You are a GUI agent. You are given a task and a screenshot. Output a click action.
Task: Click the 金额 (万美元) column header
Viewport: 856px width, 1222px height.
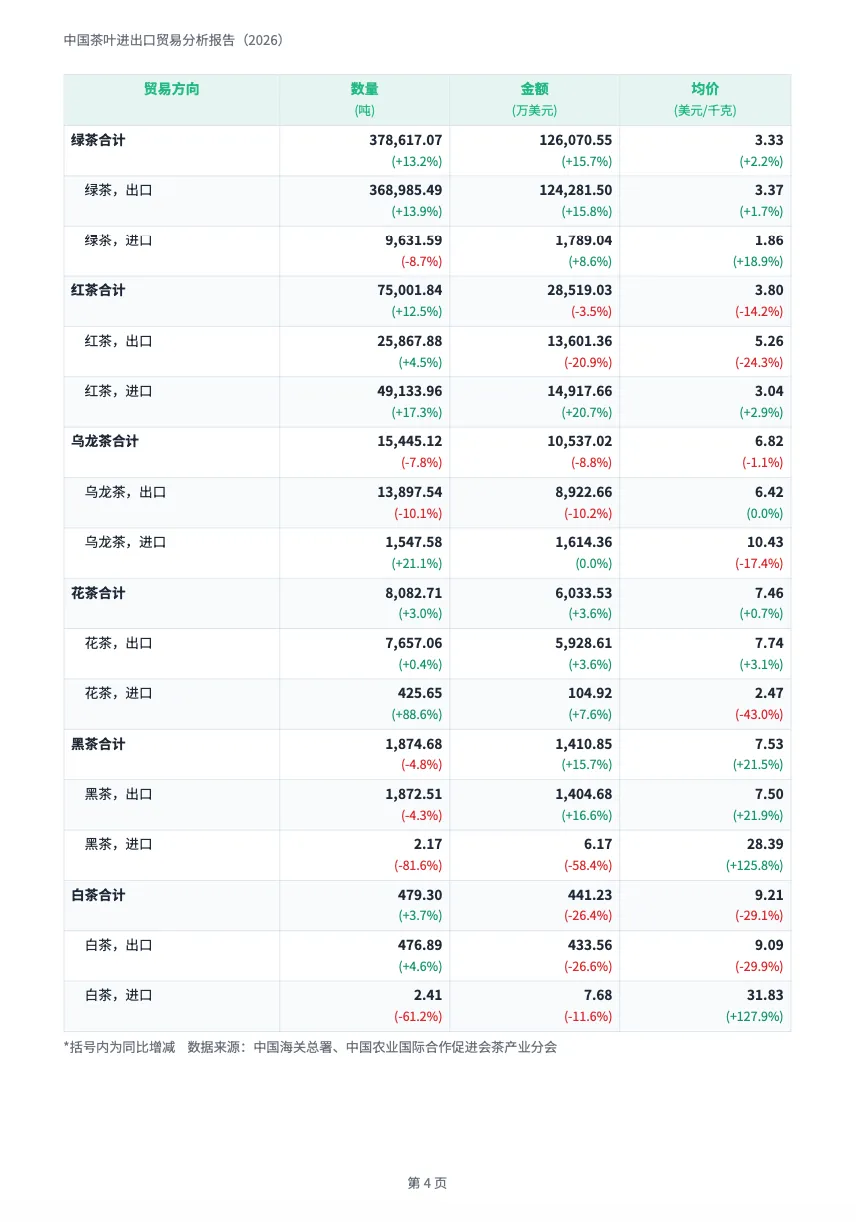534,100
